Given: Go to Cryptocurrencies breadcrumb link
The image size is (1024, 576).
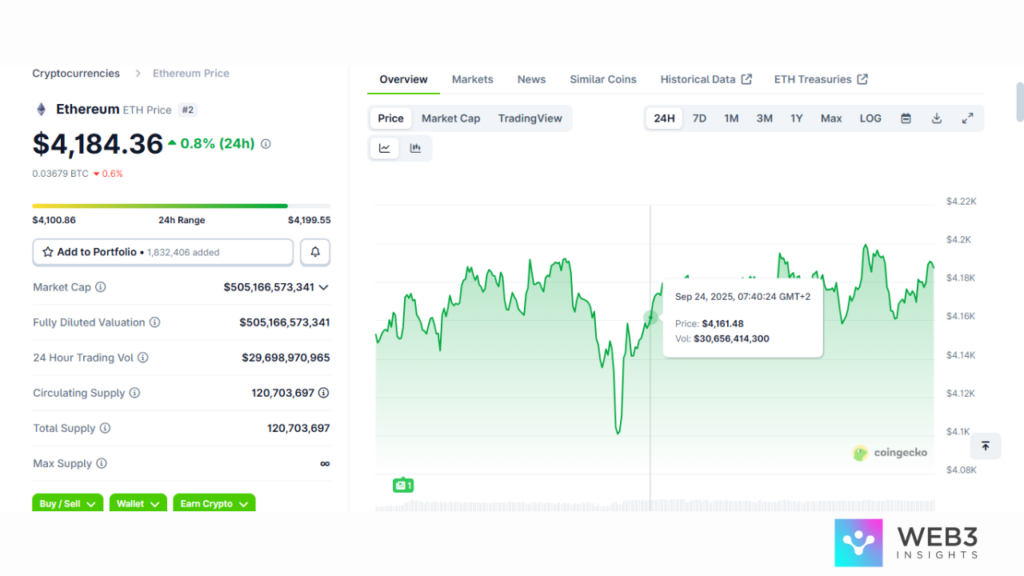Looking at the screenshot, I should [76, 73].
